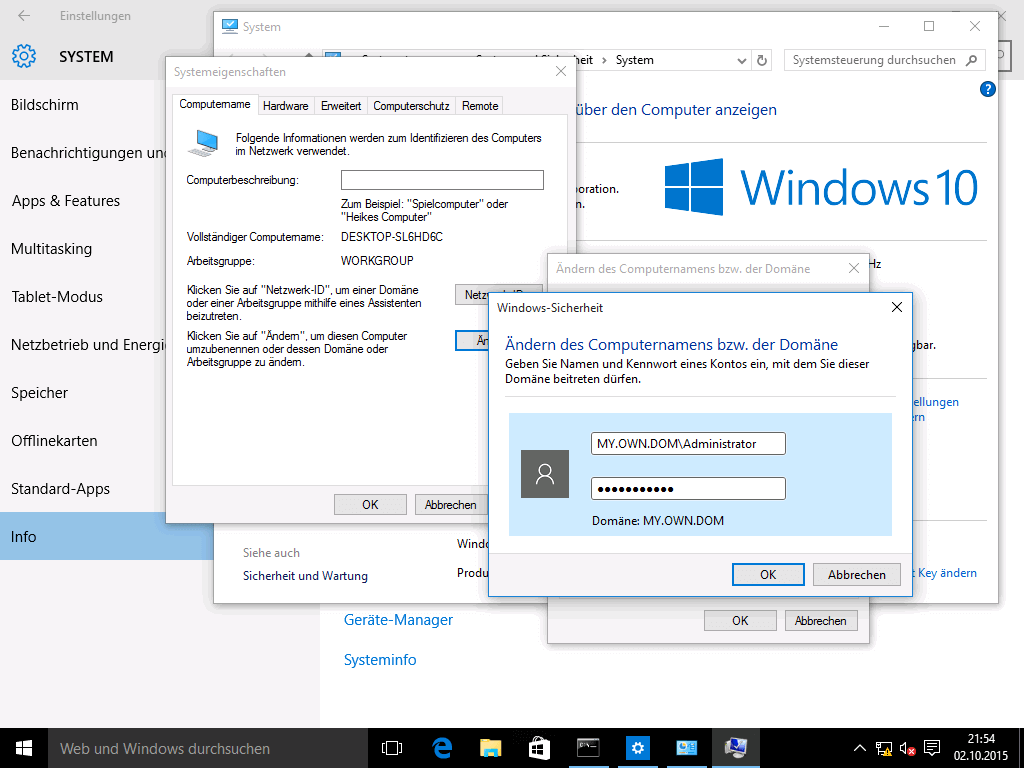This screenshot has height=768, width=1024.
Task: Close the Ändern des Computernamens dialog
Action: pyautogui.click(x=854, y=268)
